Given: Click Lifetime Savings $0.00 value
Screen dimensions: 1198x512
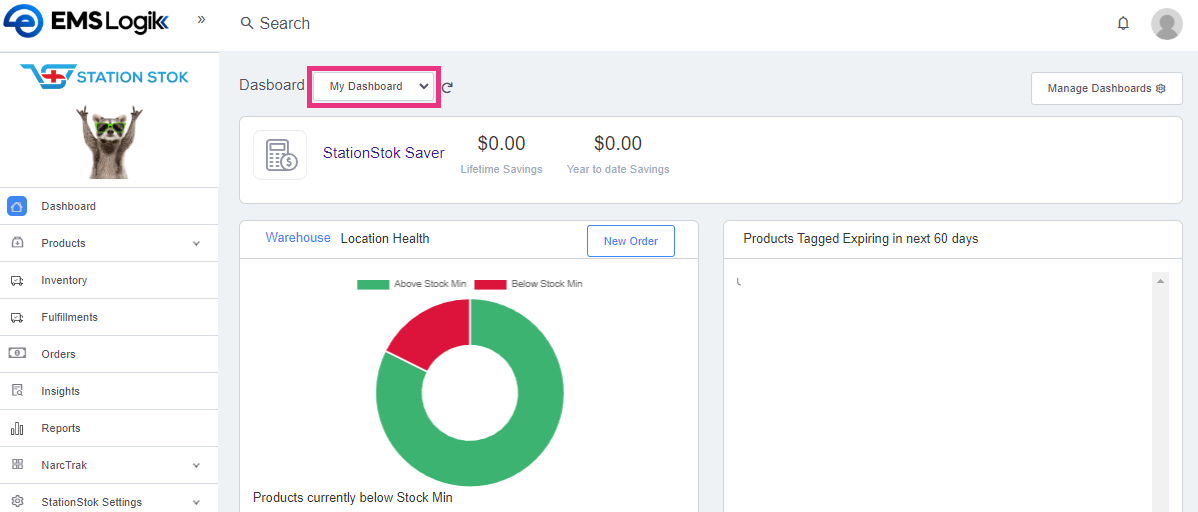Looking at the screenshot, I should coord(501,143).
